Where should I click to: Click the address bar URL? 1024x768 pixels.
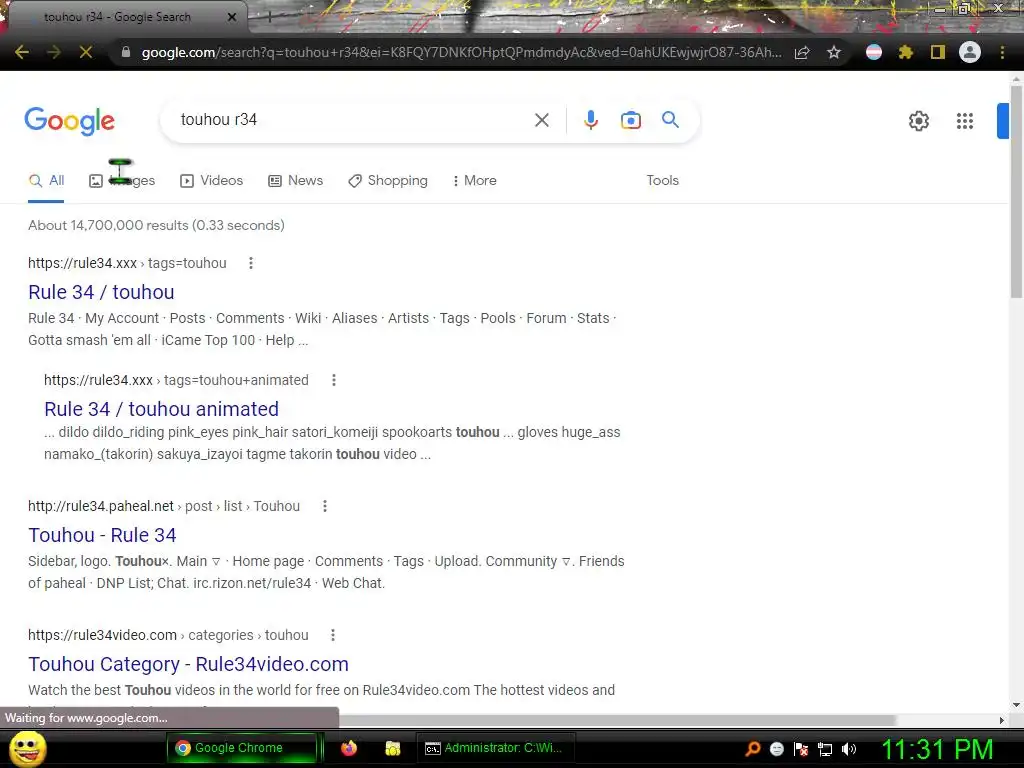460,52
